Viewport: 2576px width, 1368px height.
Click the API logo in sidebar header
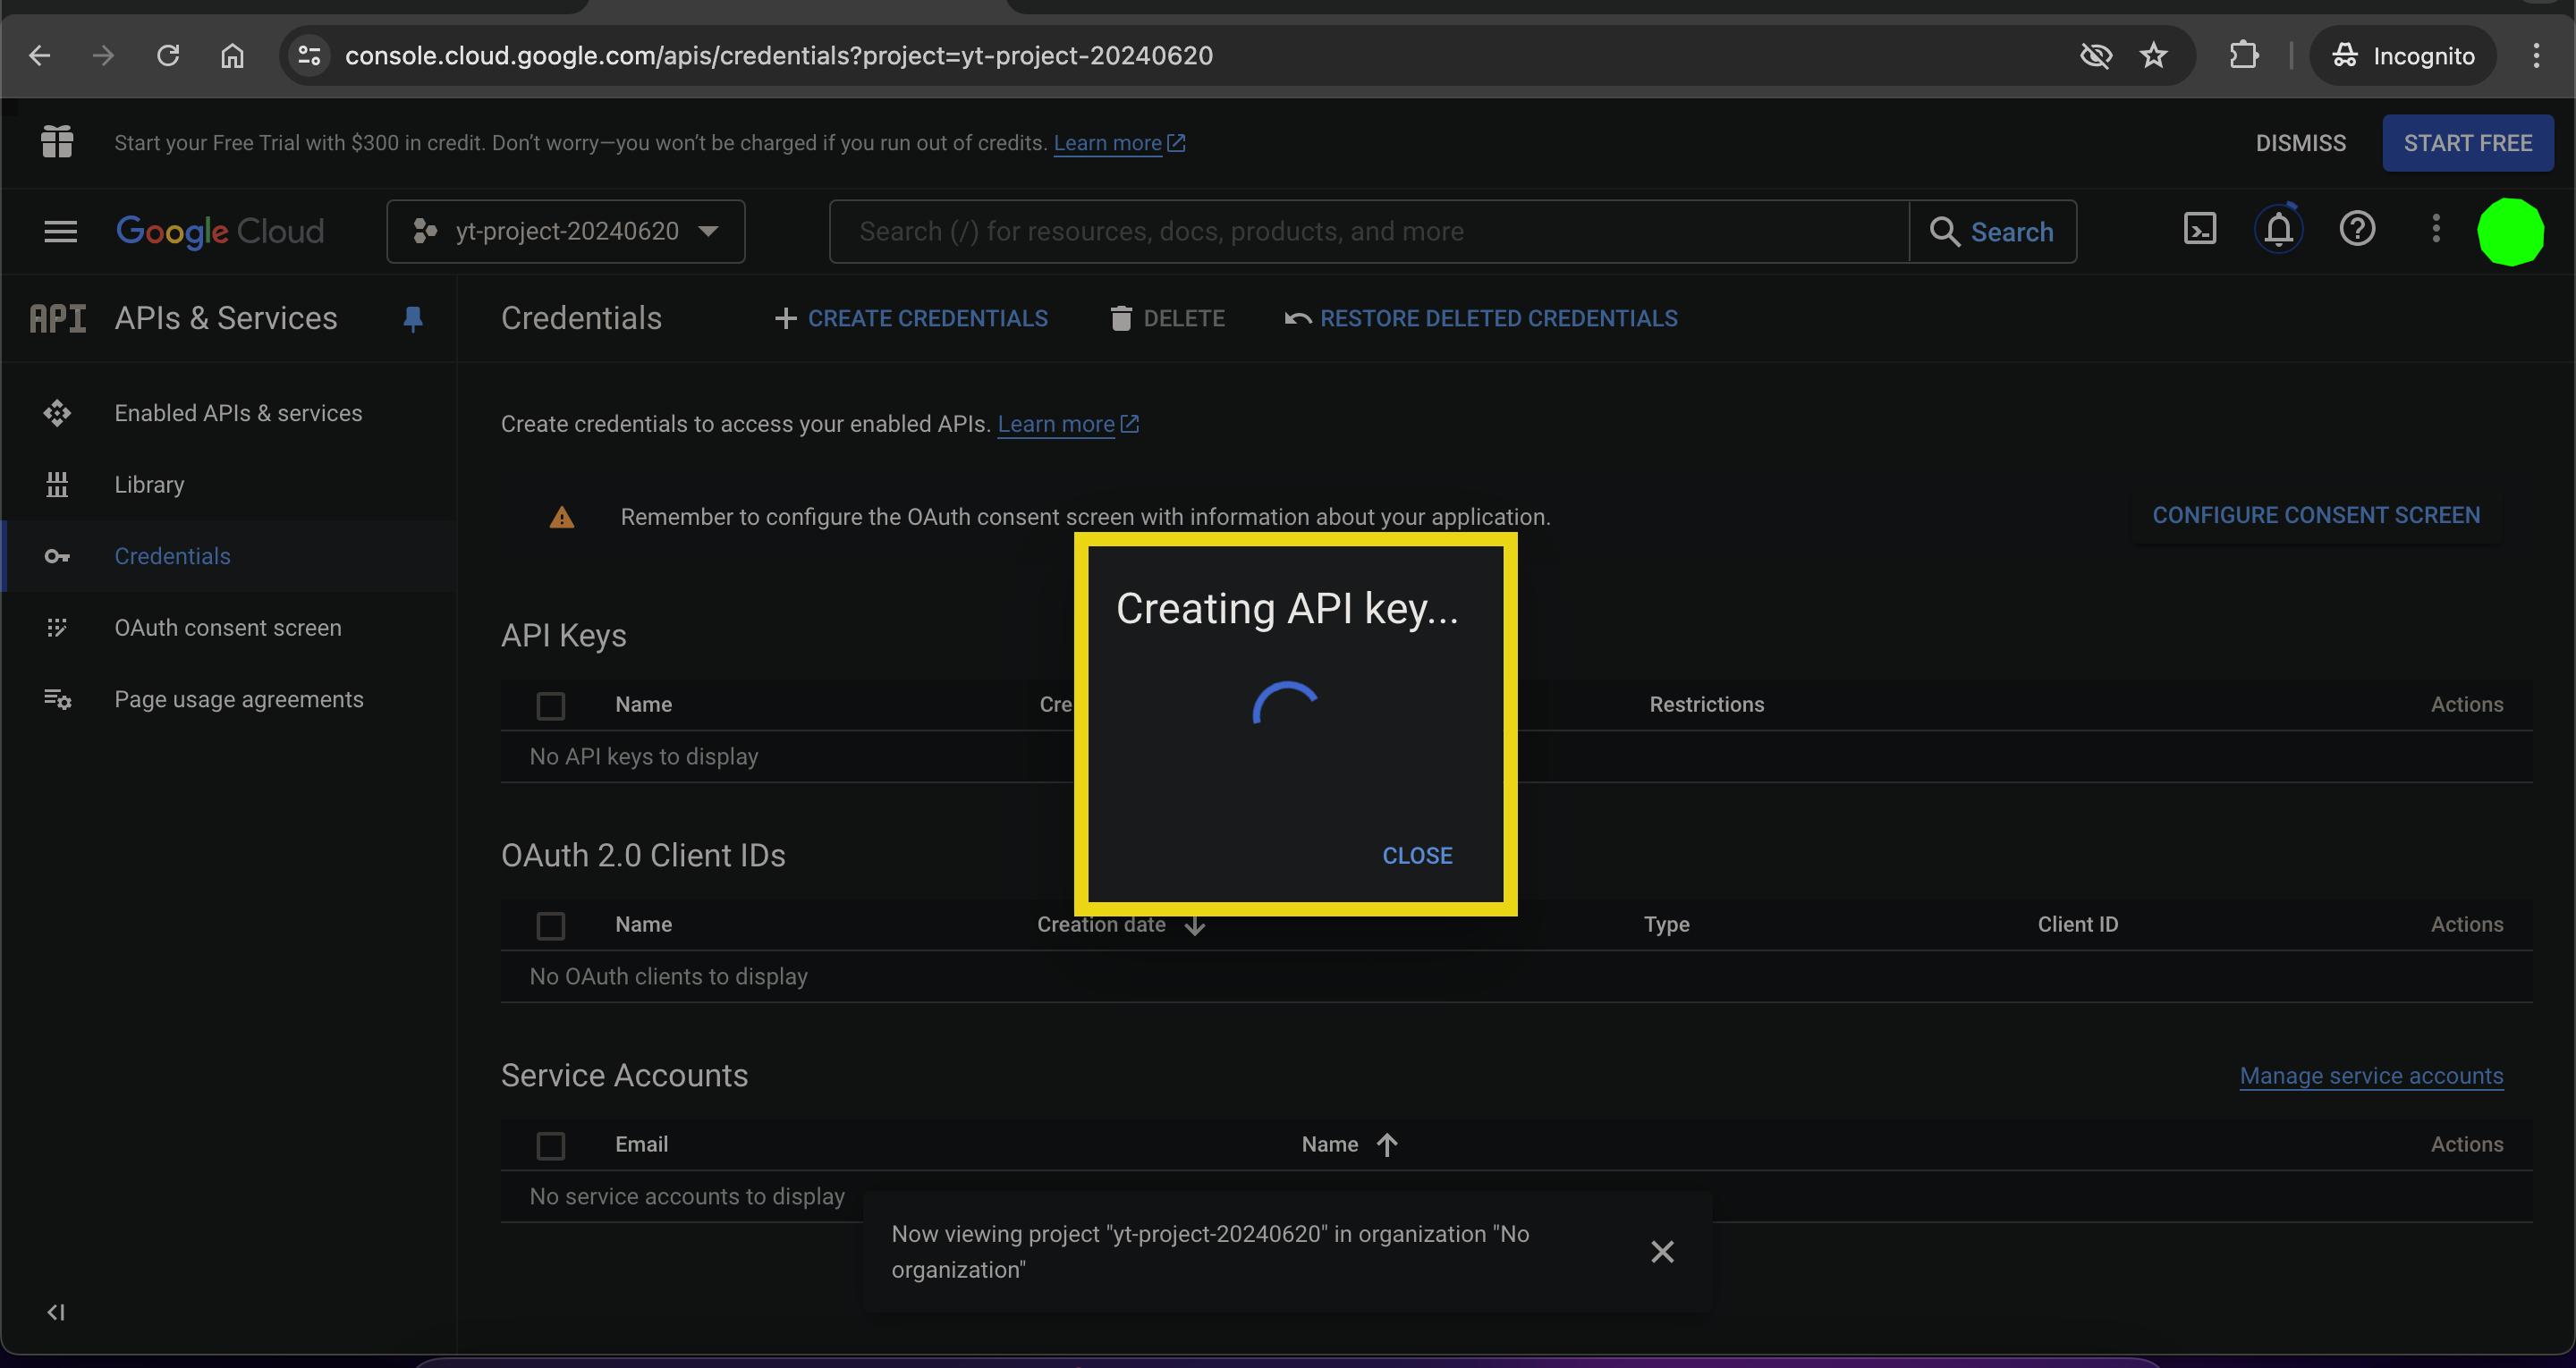(58, 318)
